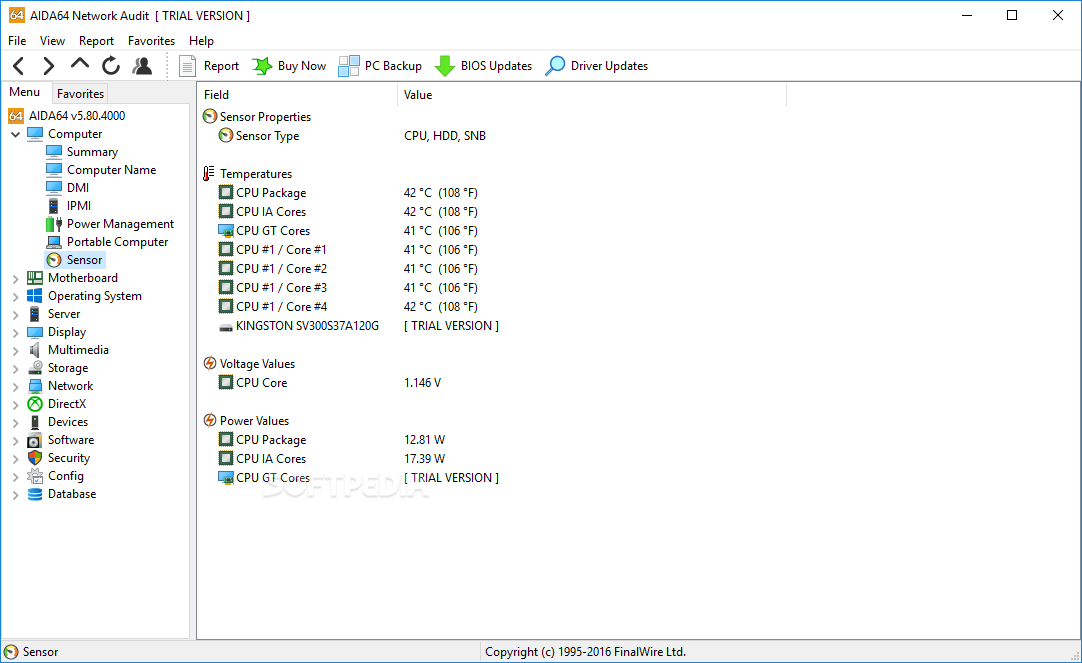Expand the DirectX node

(15, 404)
